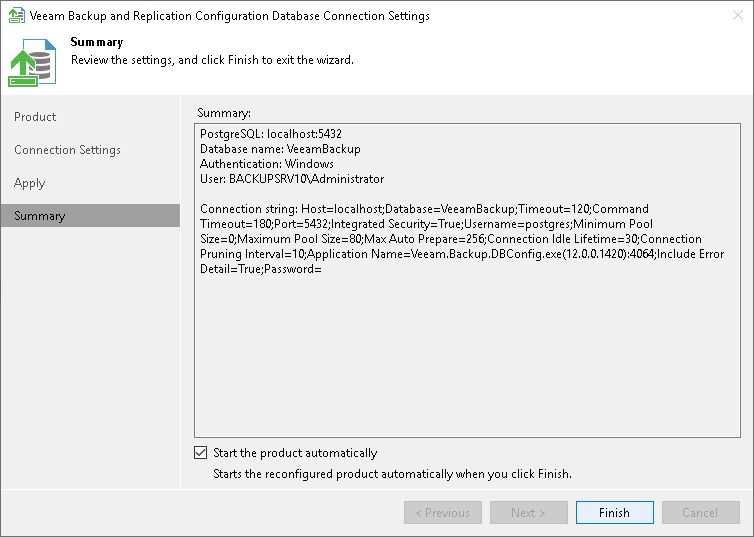754x537 pixels.
Task: Click empty area of the summary box
Action: click(x=467, y=360)
